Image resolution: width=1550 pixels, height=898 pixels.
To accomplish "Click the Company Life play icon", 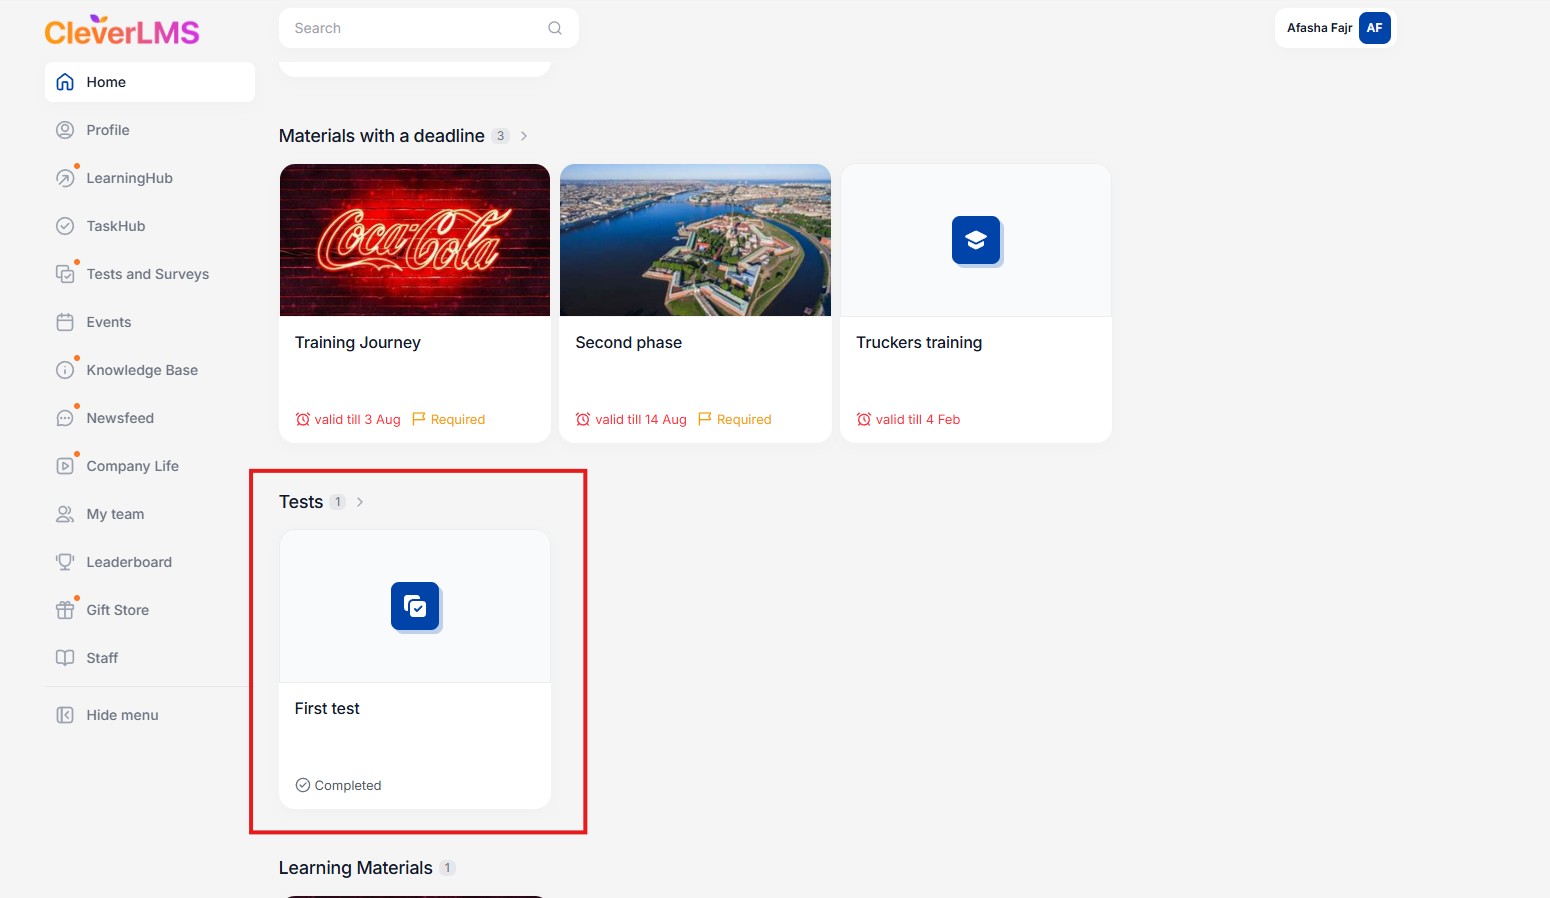I will 65,466.
